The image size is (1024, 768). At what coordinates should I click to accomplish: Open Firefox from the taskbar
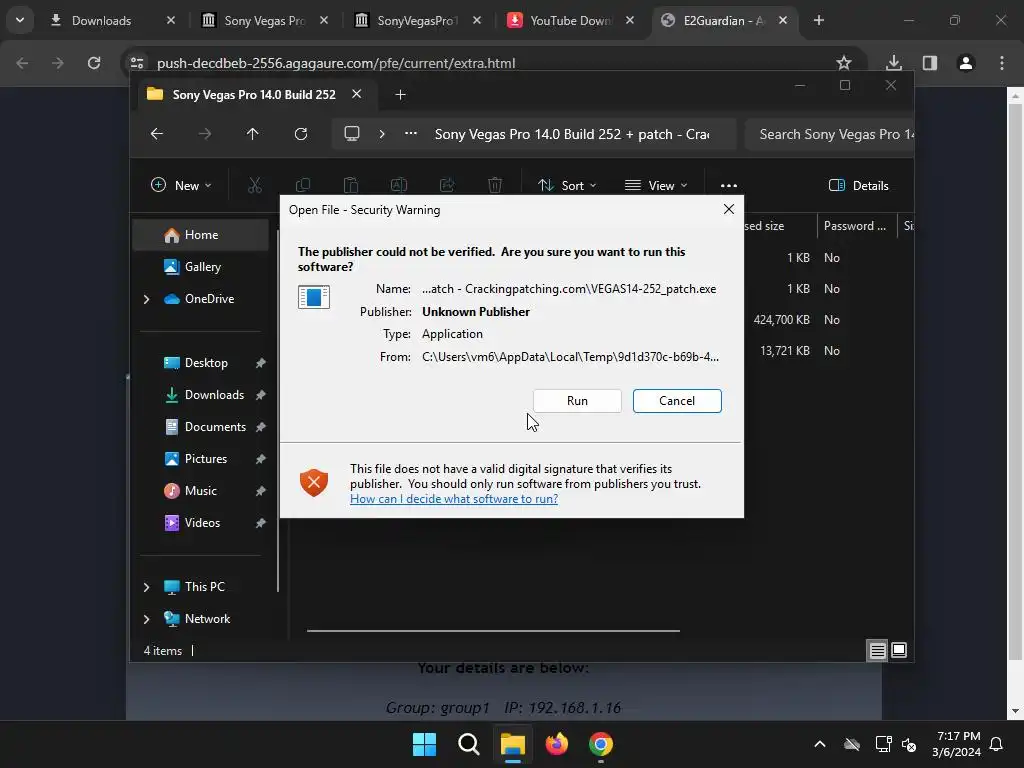[x=557, y=744]
